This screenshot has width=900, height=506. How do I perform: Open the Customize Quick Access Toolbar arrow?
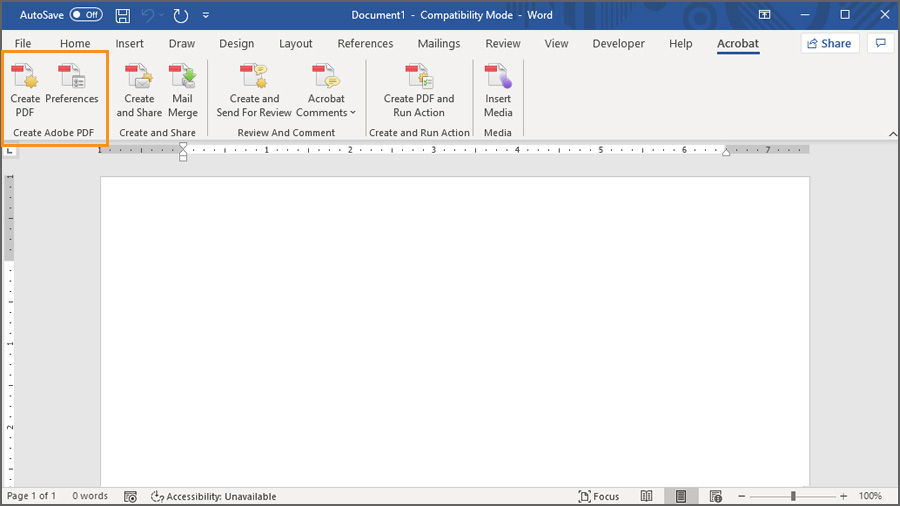(205, 15)
